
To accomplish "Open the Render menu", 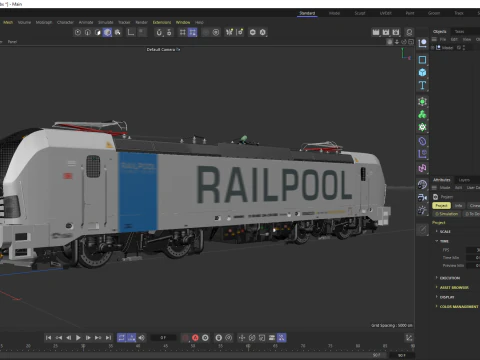I will point(141,22).
